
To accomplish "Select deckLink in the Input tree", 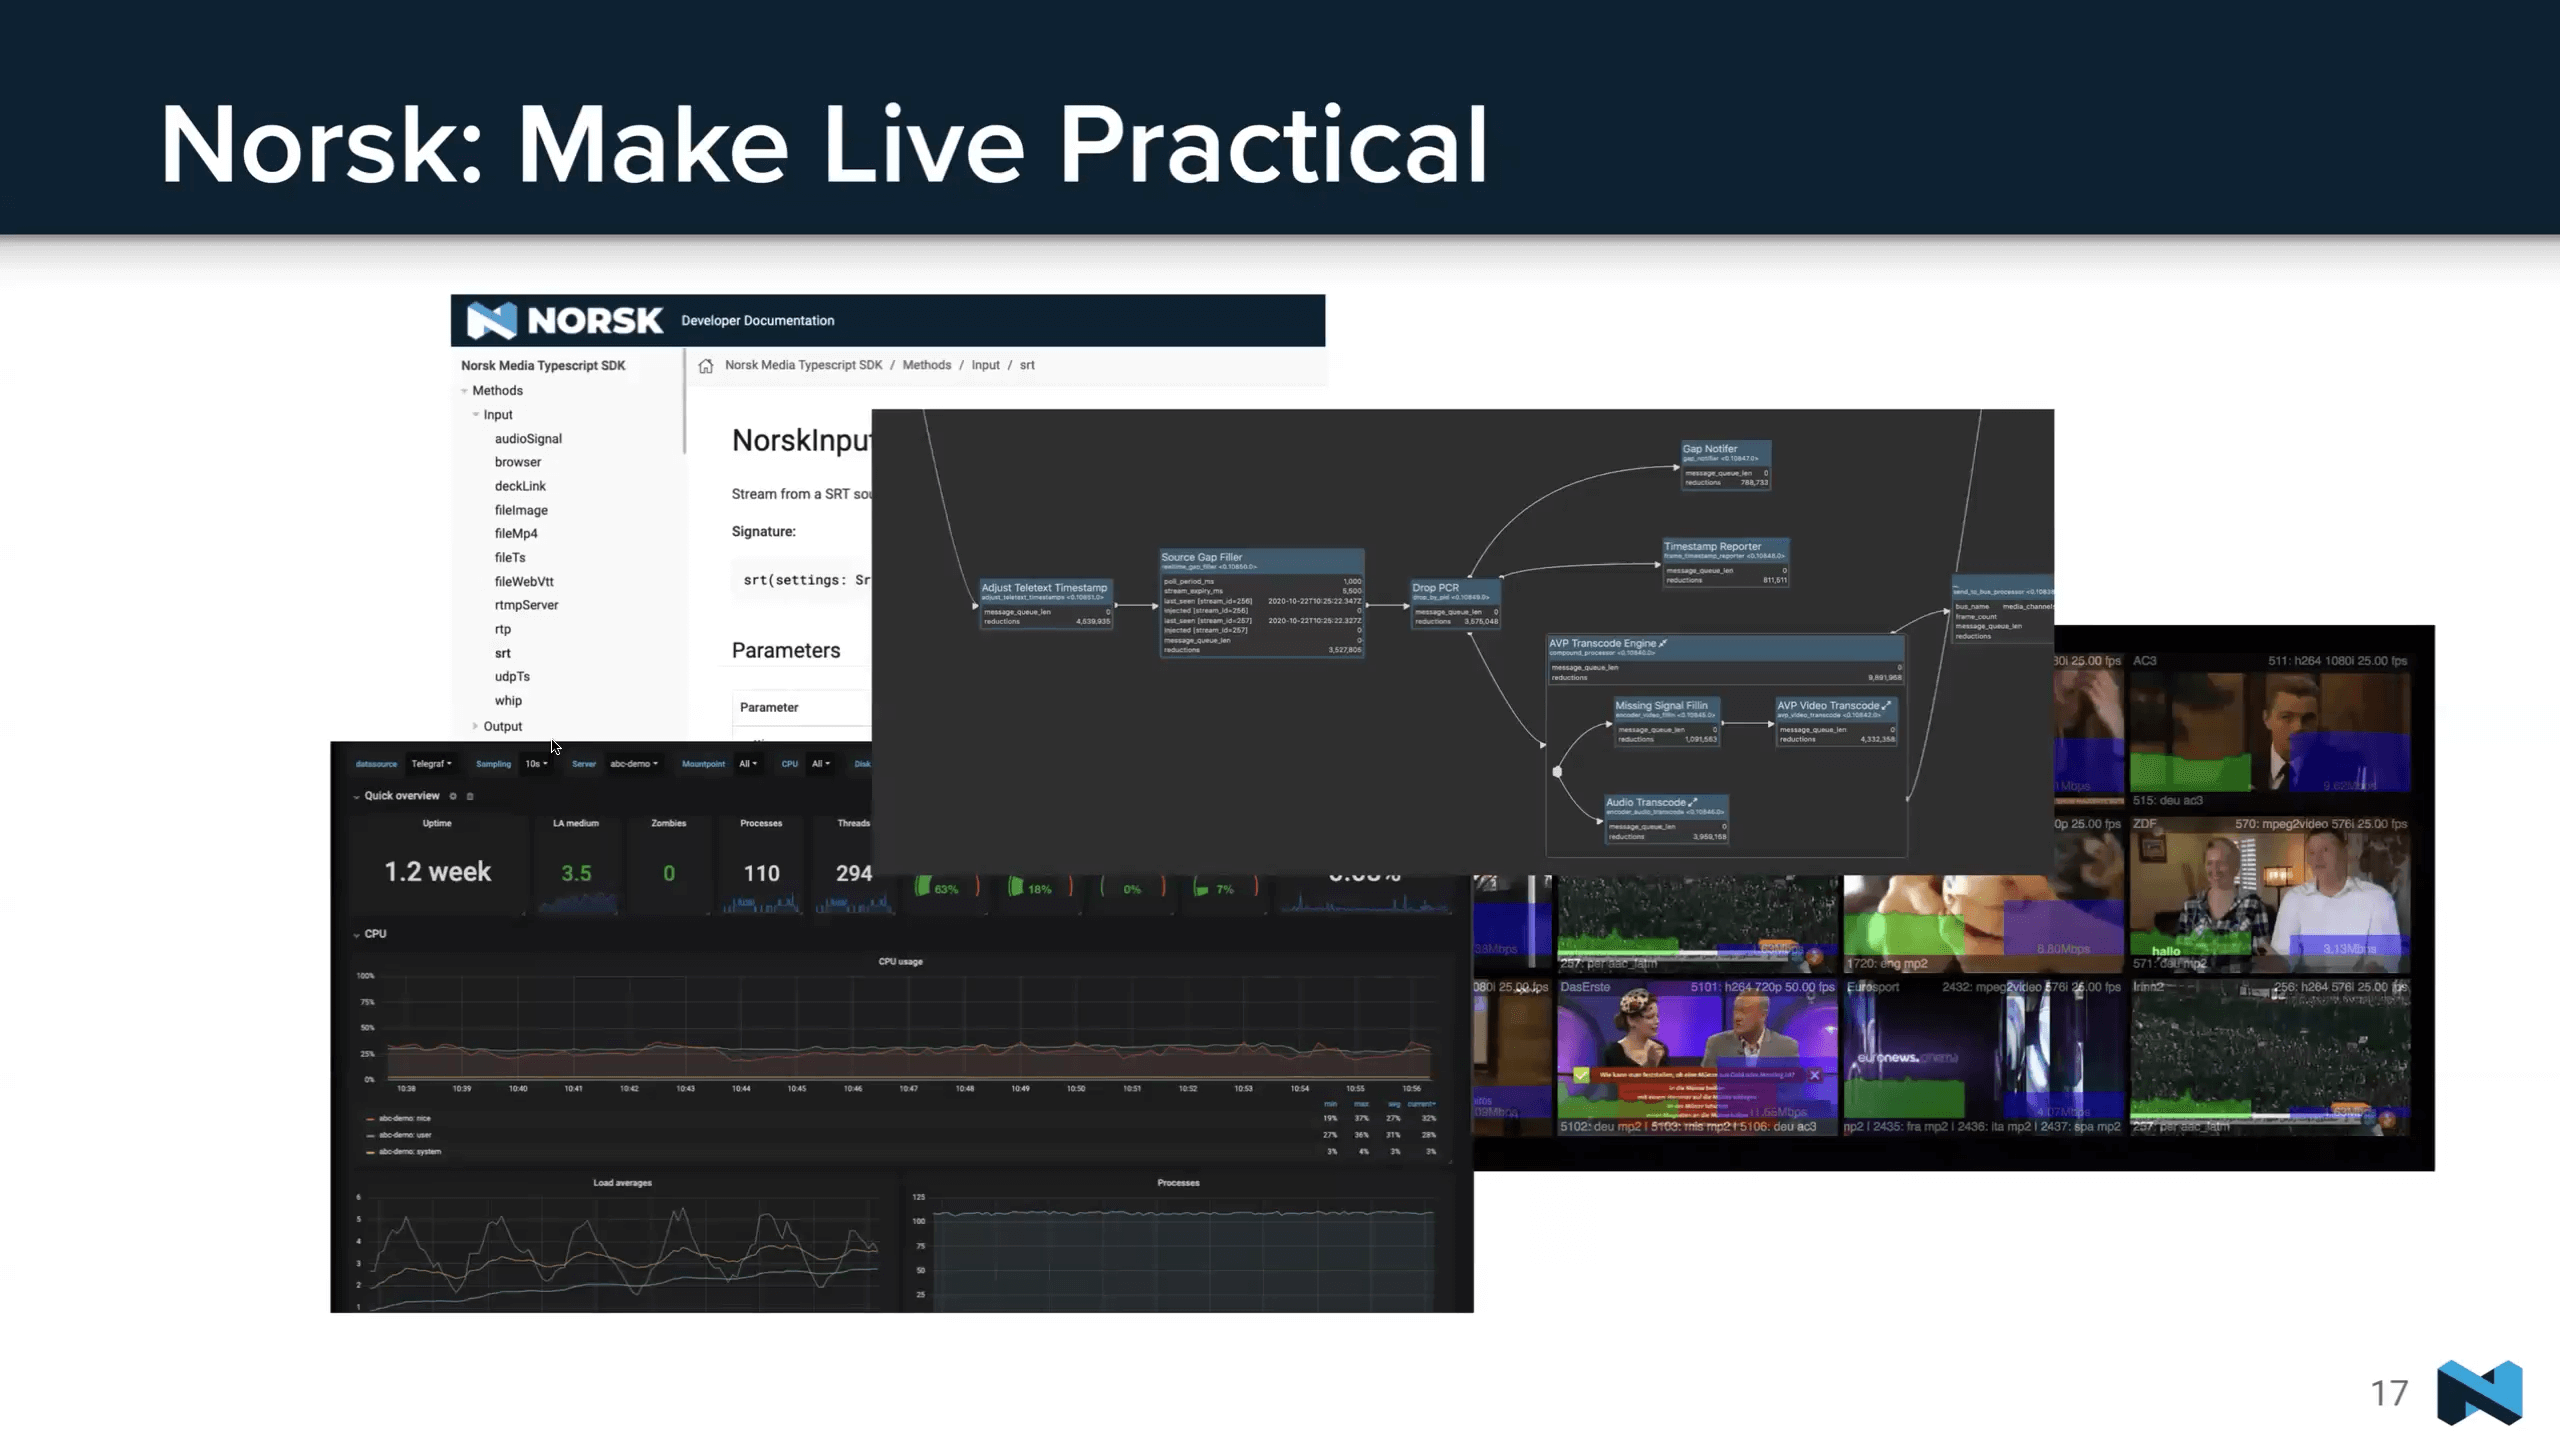I will pos(520,486).
